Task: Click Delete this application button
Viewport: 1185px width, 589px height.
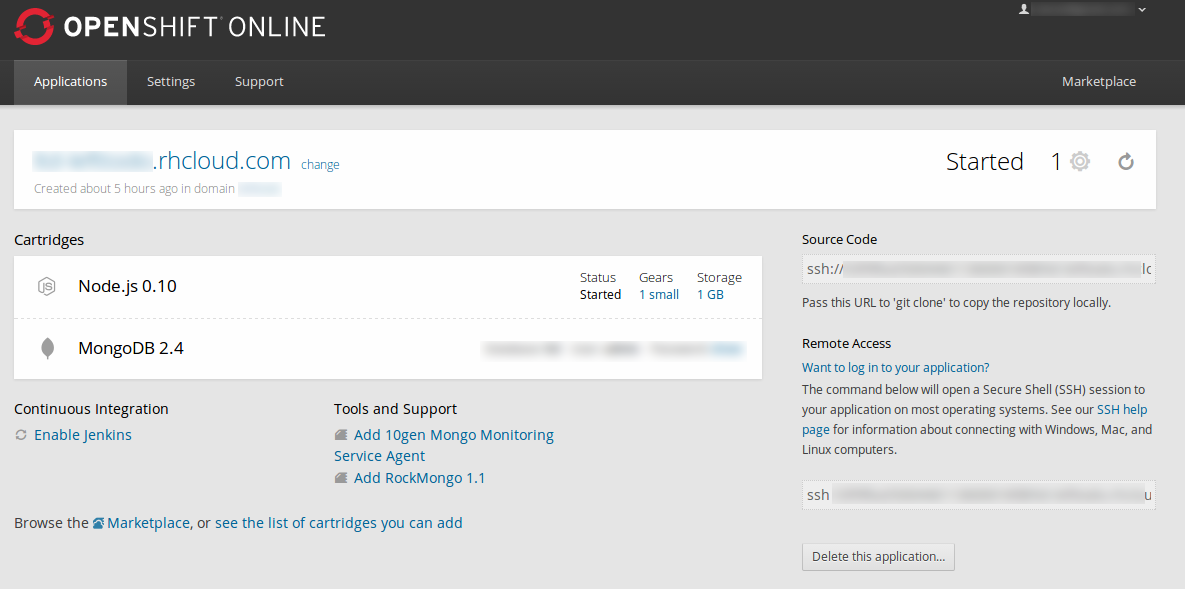Action: (878, 556)
